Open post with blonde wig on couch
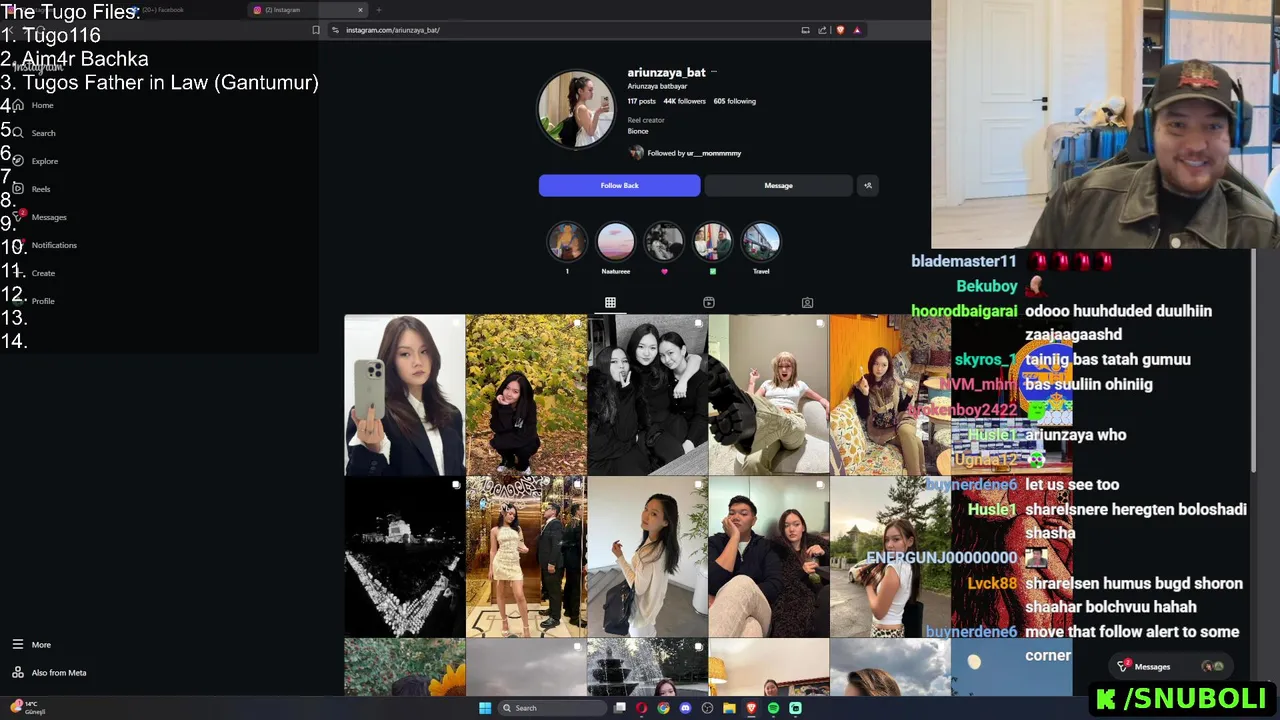Image resolution: width=1280 pixels, height=720 pixels. coord(768,395)
